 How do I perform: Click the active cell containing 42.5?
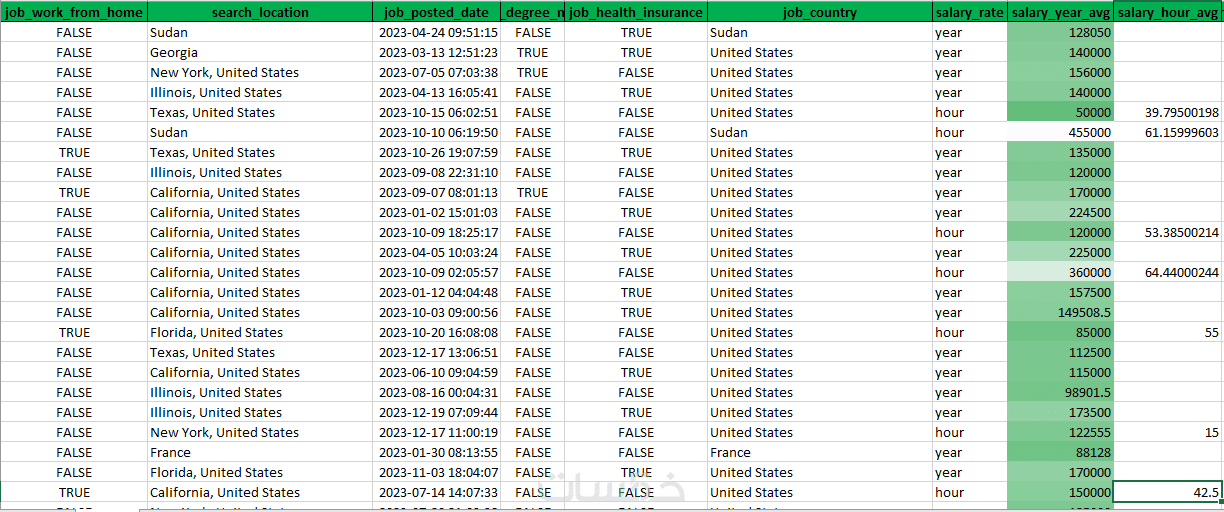point(1168,493)
